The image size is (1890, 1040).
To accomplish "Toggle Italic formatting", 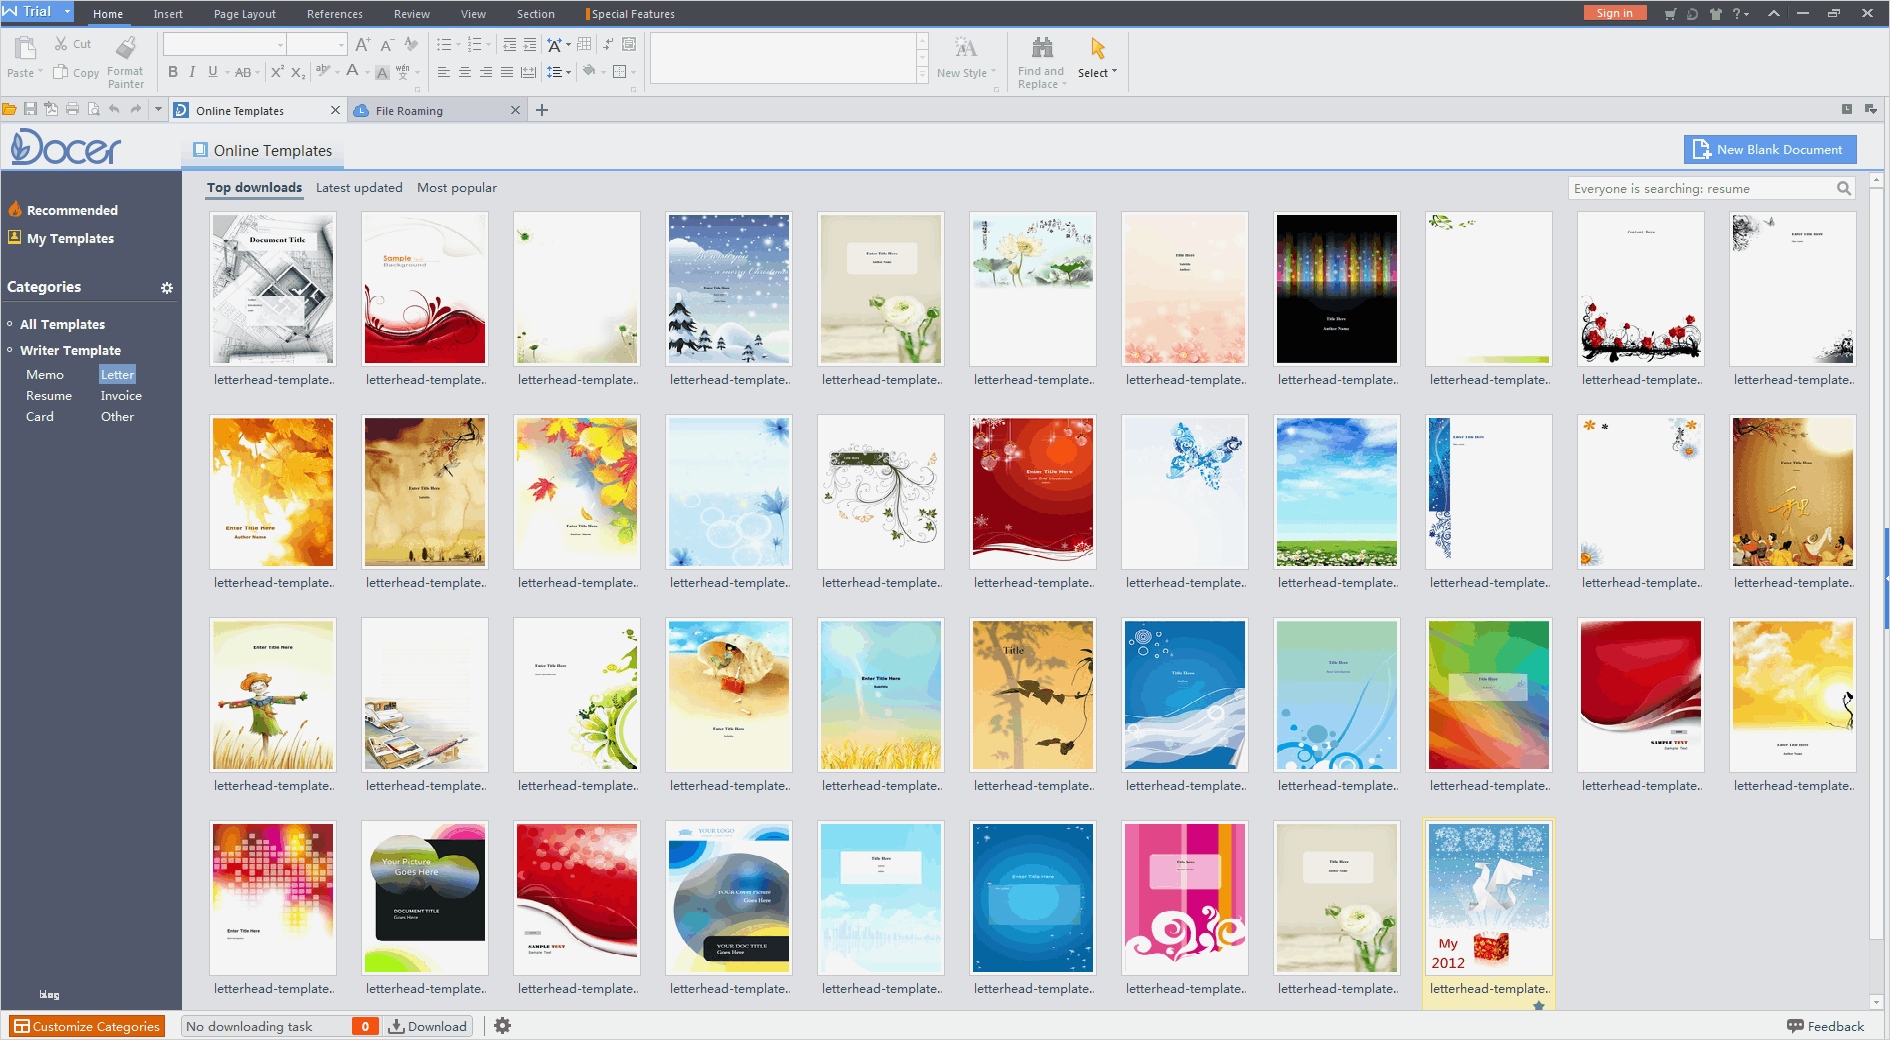I will (x=192, y=72).
